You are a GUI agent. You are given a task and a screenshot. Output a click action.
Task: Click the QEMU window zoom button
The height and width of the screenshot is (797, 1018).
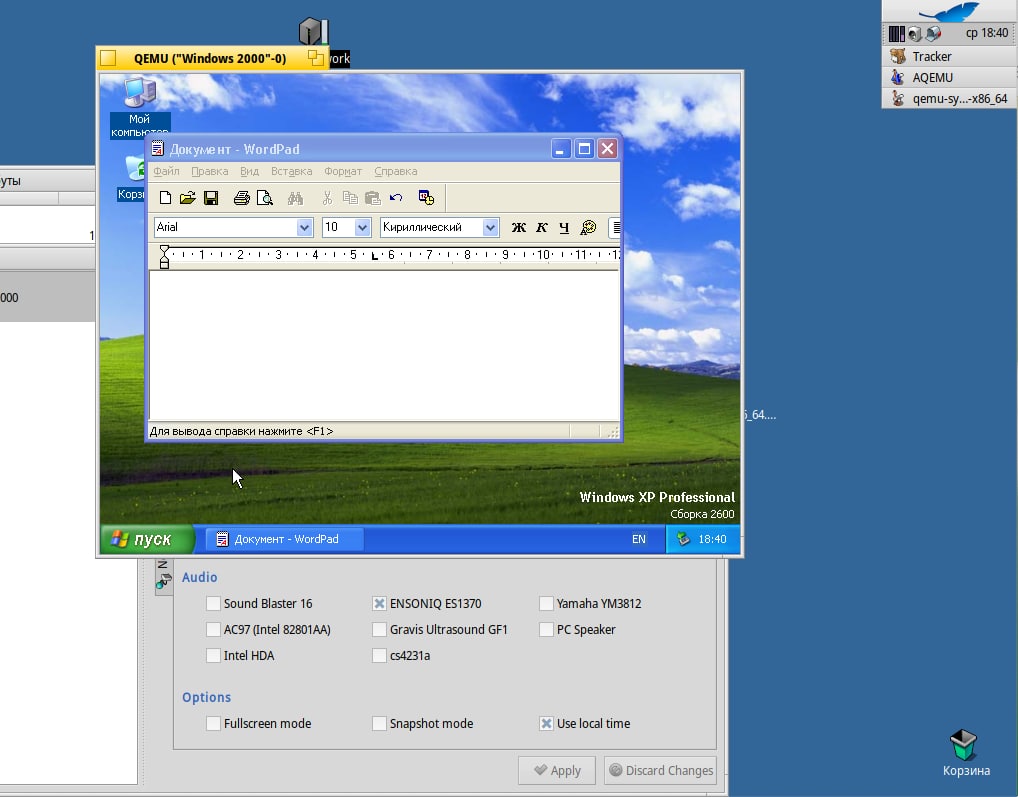tap(316, 58)
